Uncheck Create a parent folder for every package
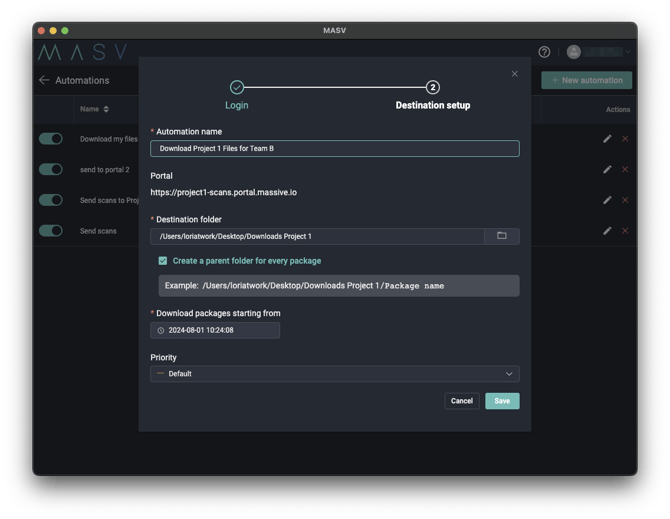The image size is (670, 519). click(x=163, y=261)
